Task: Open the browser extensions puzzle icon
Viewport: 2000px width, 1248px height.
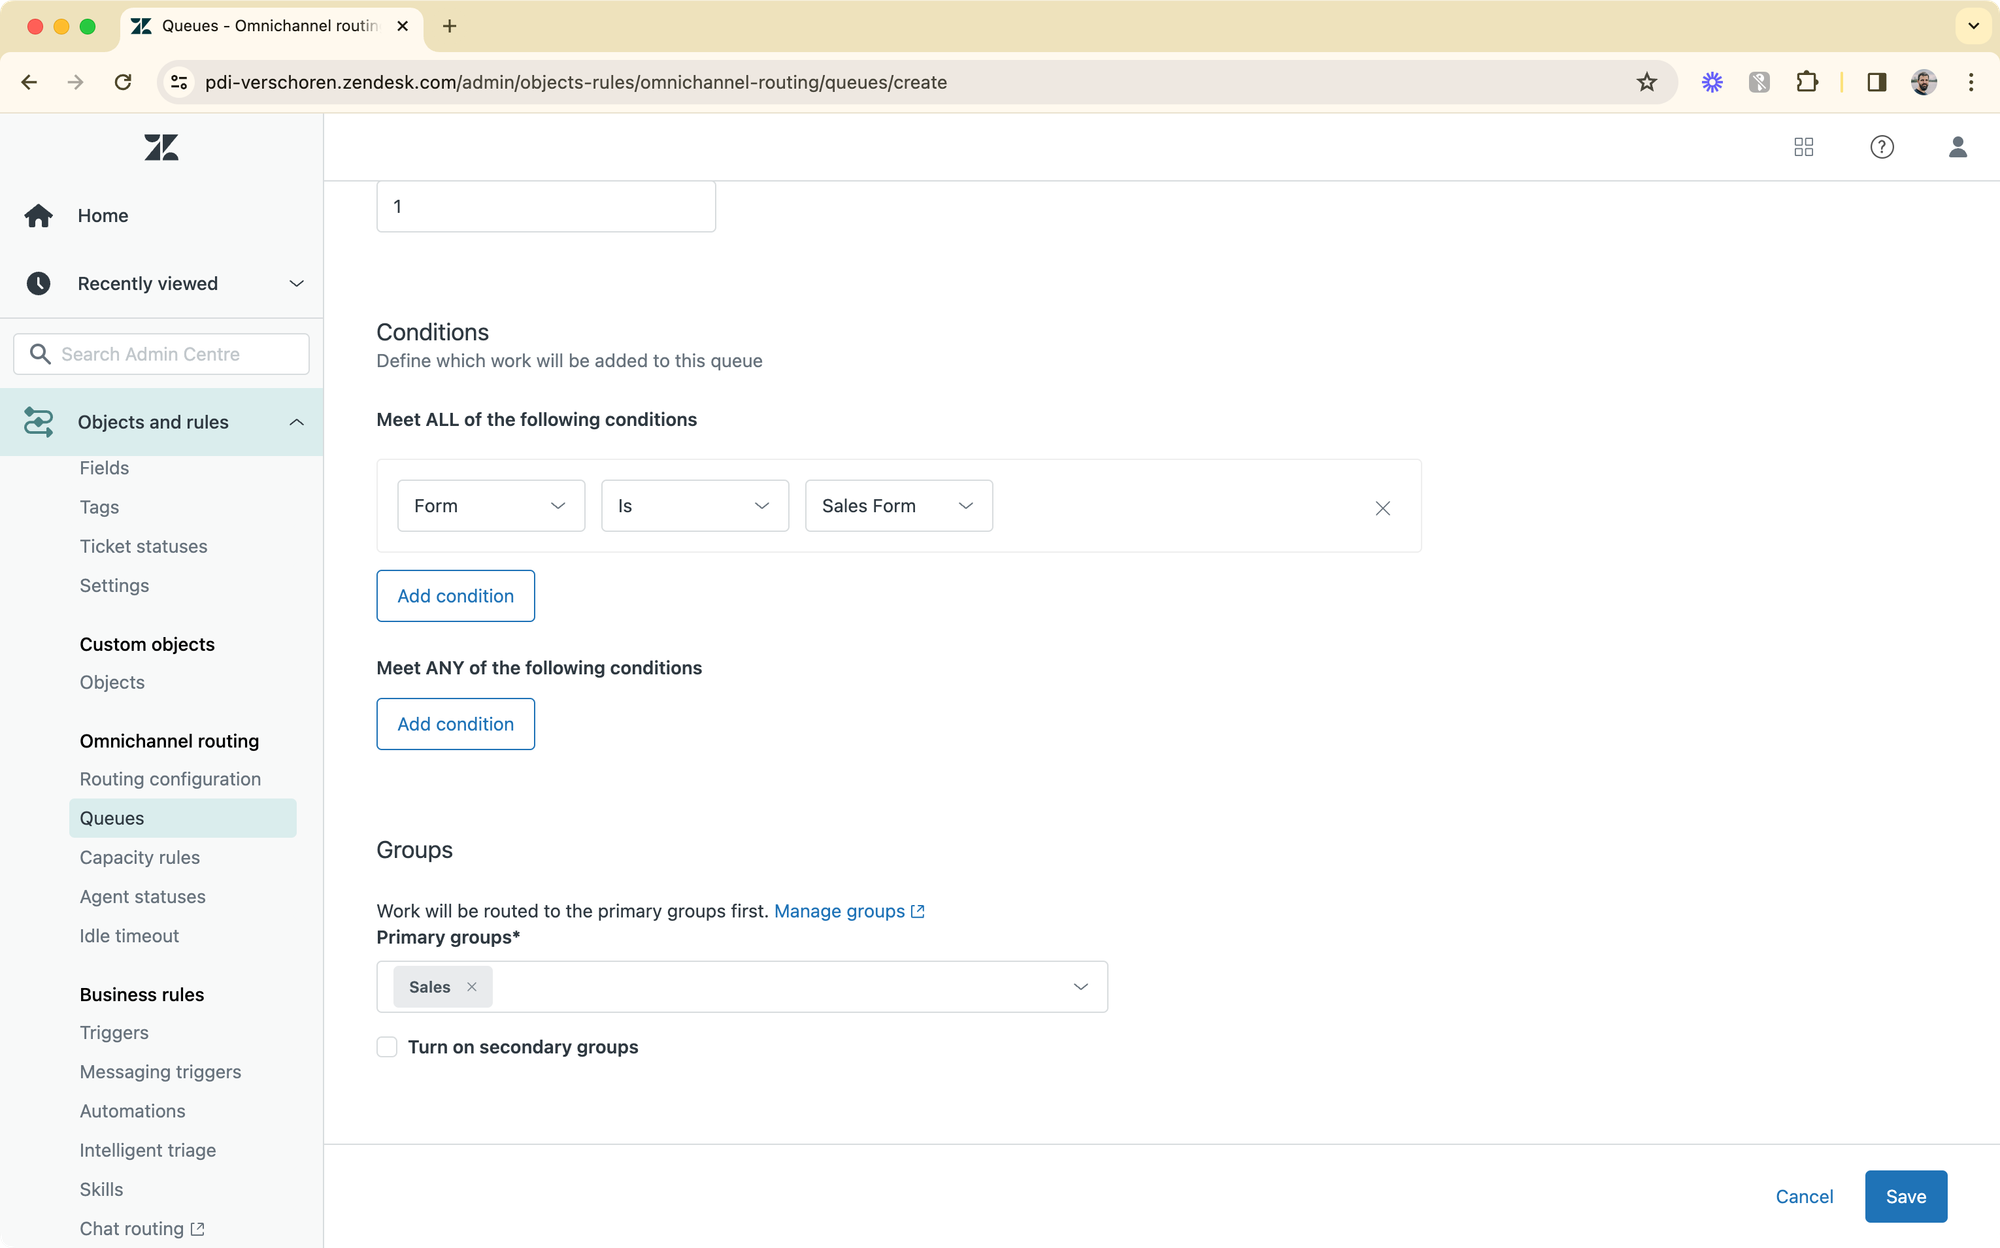Action: (x=1806, y=82)
